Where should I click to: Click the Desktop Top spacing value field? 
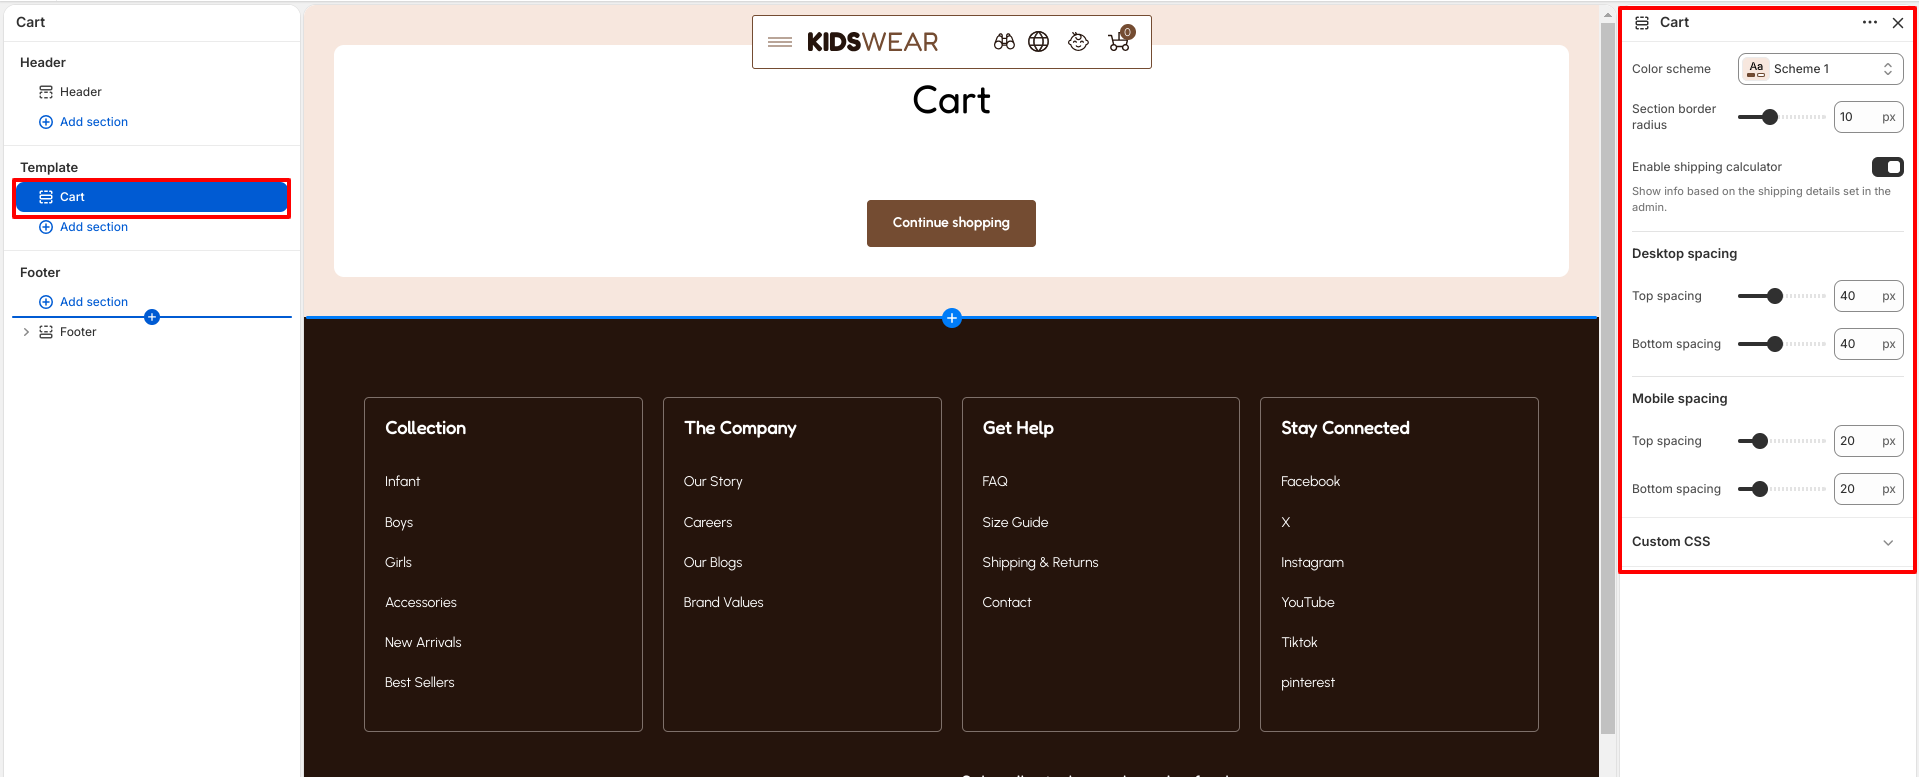pos(1868,296)
